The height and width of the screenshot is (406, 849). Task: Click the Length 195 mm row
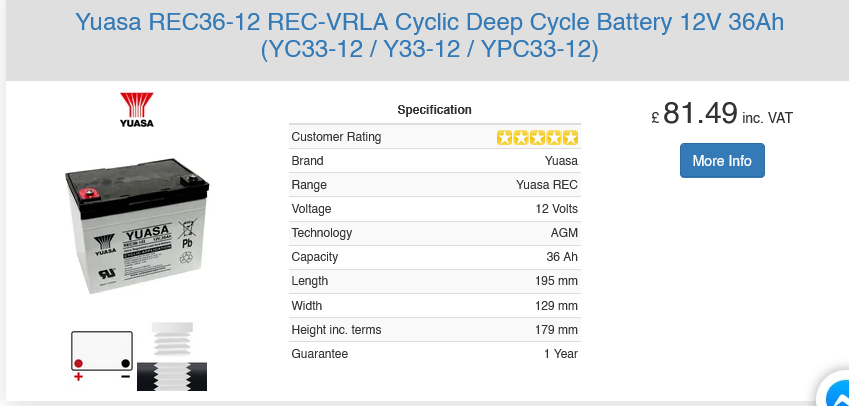pos(434,281)
